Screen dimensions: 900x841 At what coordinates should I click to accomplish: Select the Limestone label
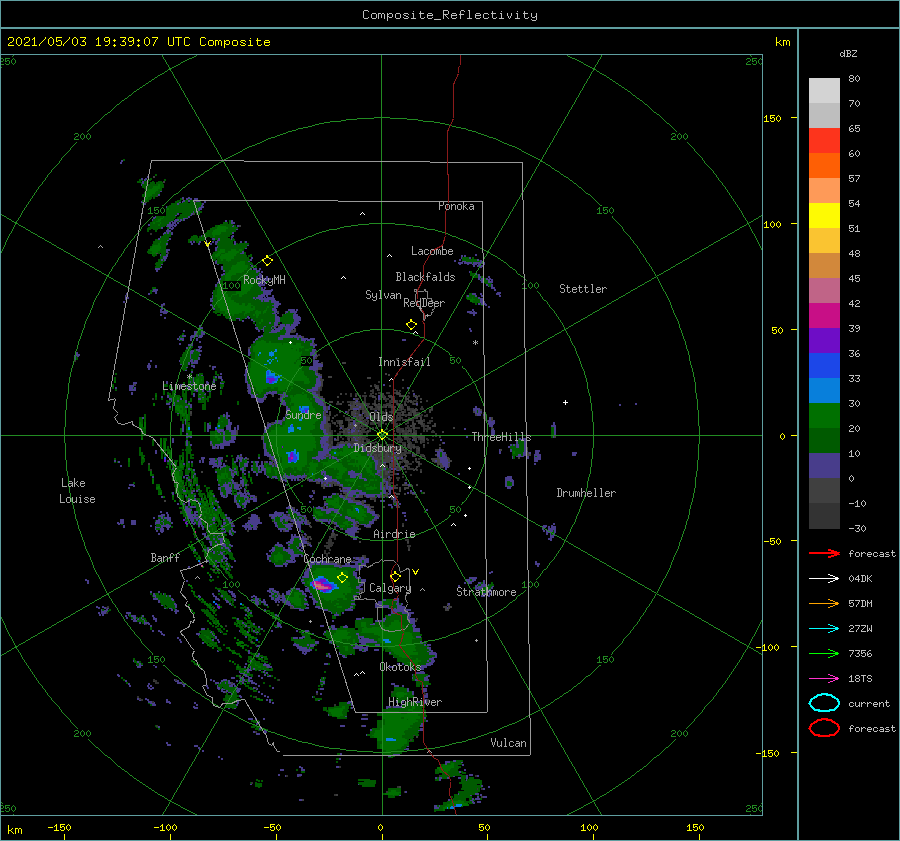point(189,386)
